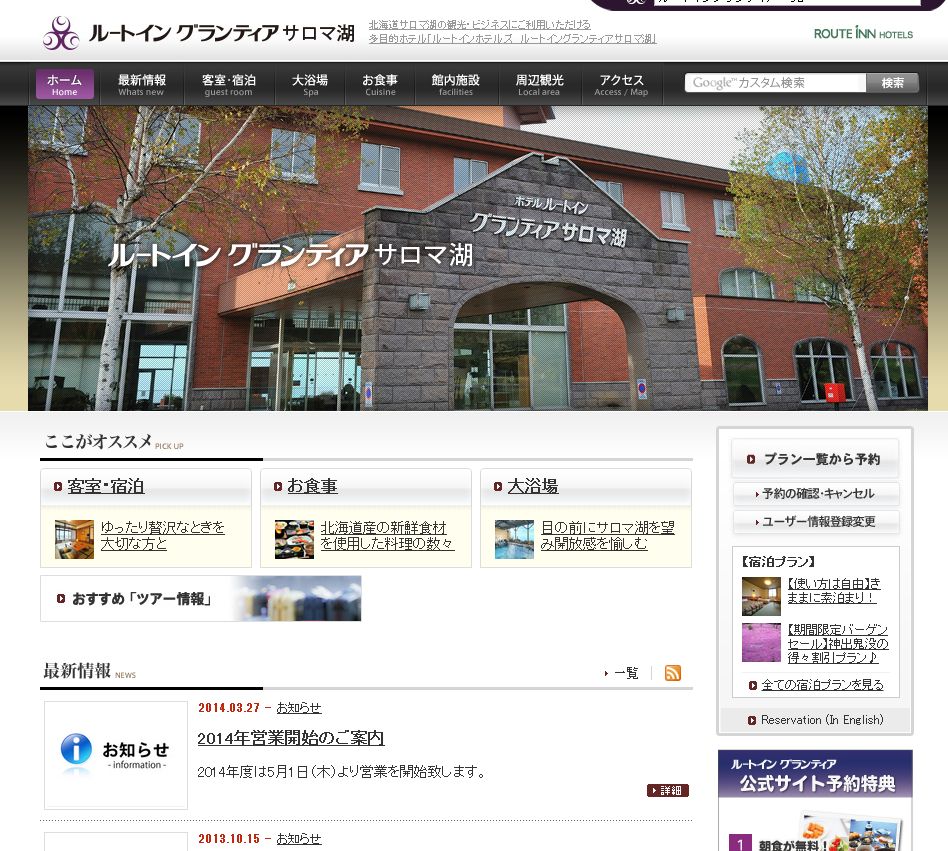This screenshot has height=851, width=948.
Task: Click the hotel entrance hero image
Action: click(x=478, y=259)
